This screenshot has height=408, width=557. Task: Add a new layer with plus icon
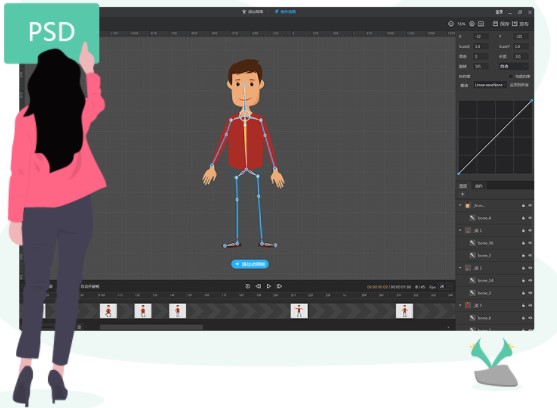point(462,194)
